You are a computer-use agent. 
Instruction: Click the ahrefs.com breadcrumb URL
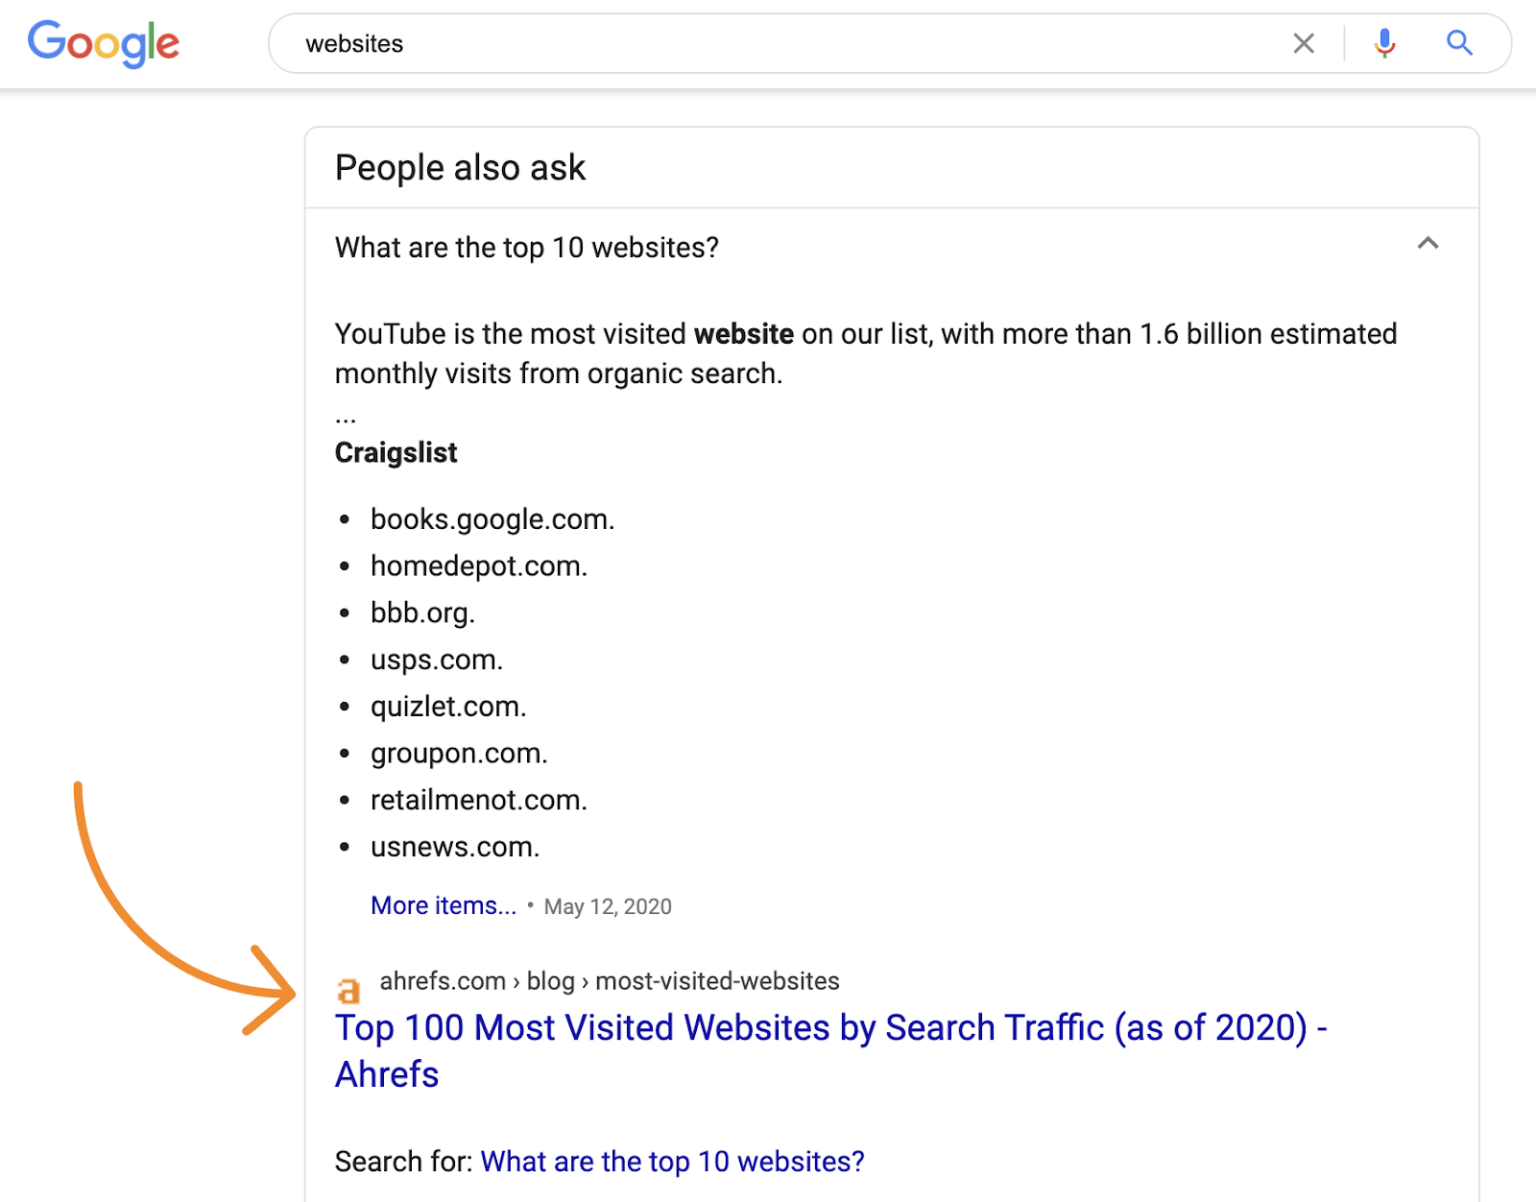coord(609,981)
